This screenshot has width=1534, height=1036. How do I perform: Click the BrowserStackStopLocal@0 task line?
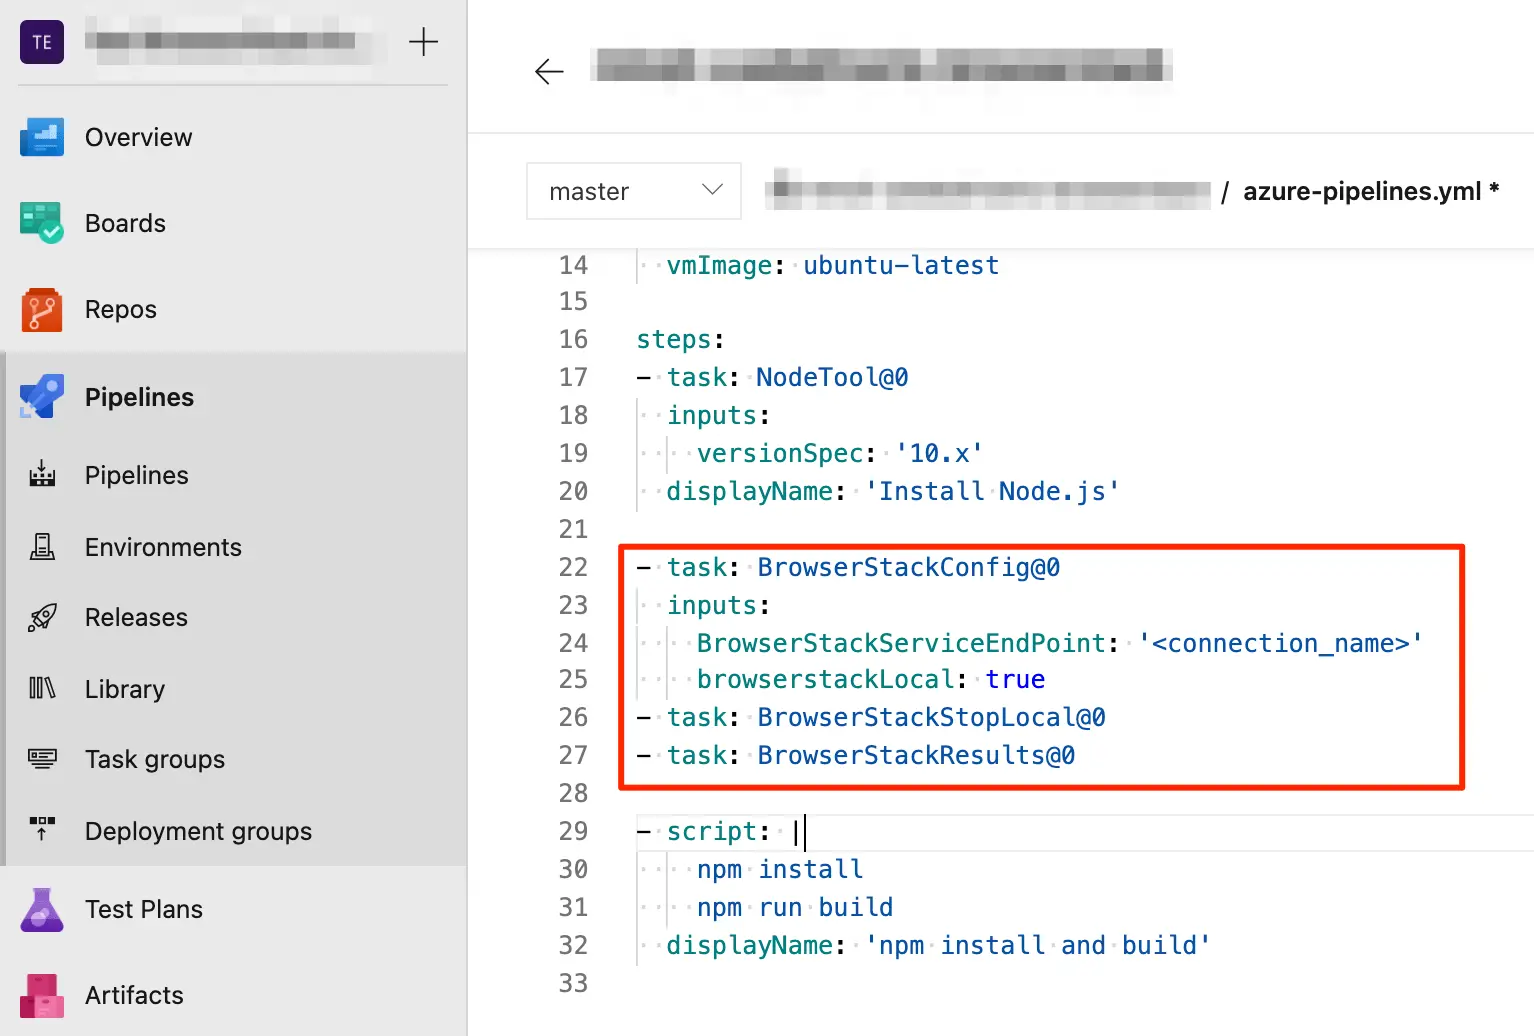coord(930,718)
